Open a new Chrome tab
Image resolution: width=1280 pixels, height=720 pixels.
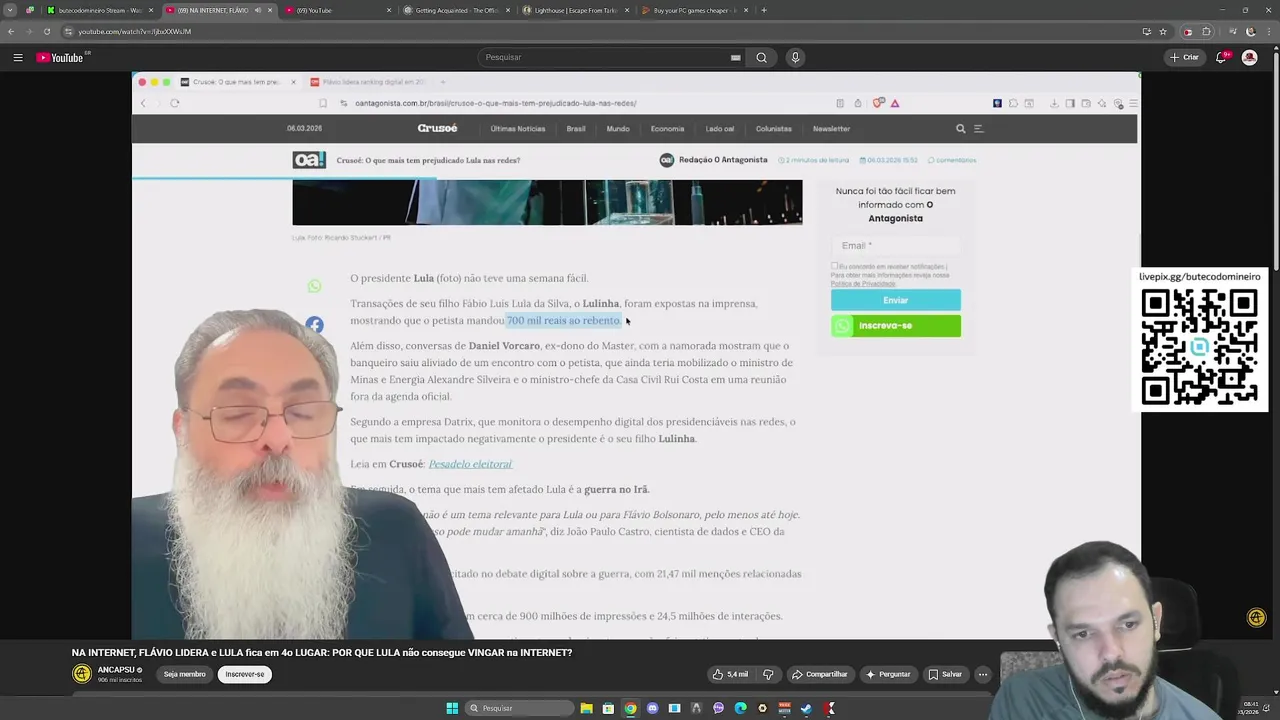(764, 10)
